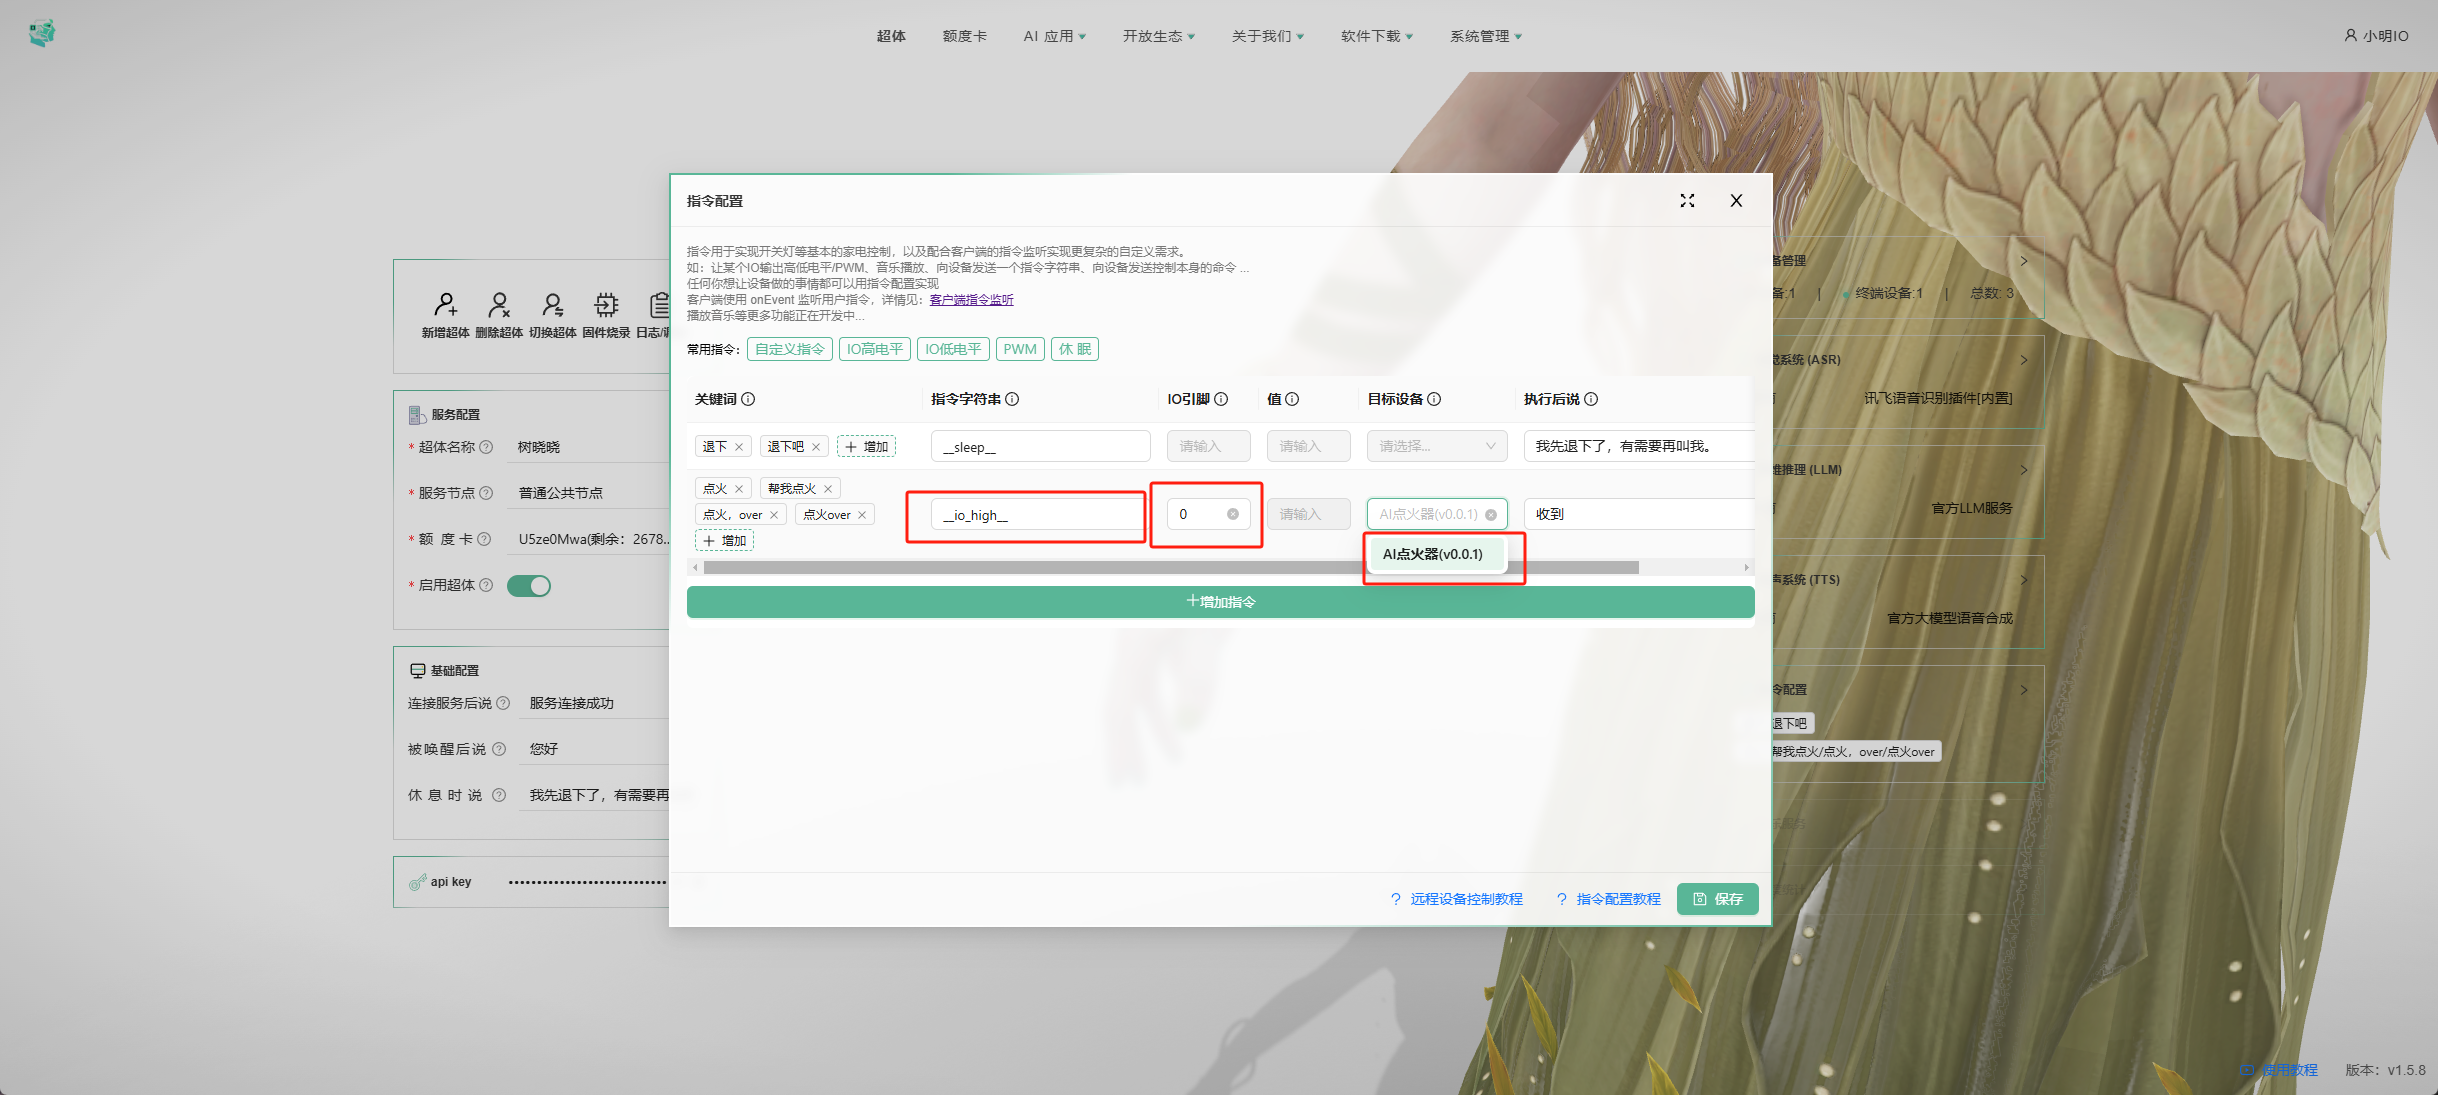Remove the 退下 keyword tag
Screen dimensions: 2438x1095
click(x=739, y=447)
